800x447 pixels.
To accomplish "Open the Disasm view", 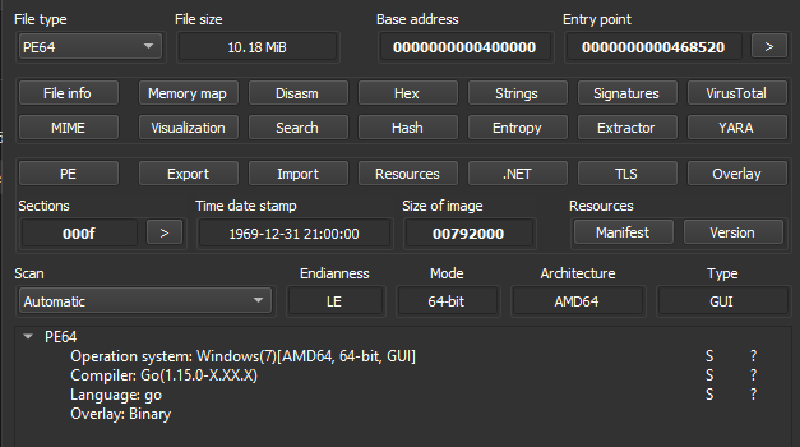I will coord(297,93).
